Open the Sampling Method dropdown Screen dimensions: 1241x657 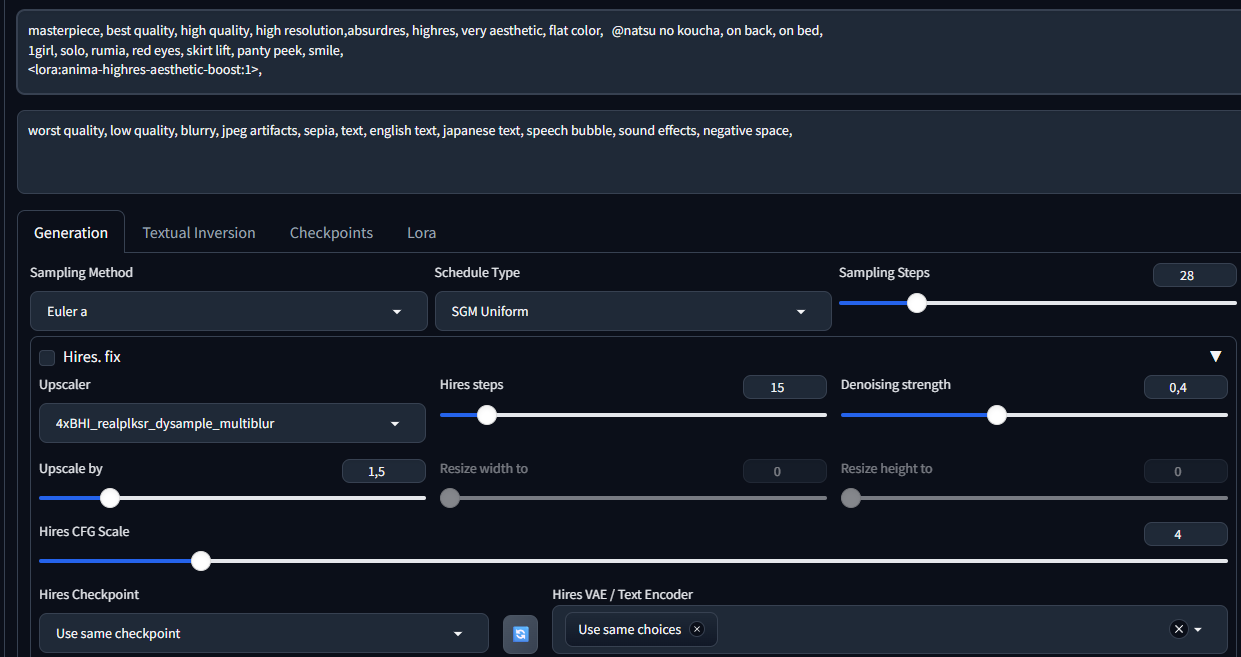[x=229, y=311]
